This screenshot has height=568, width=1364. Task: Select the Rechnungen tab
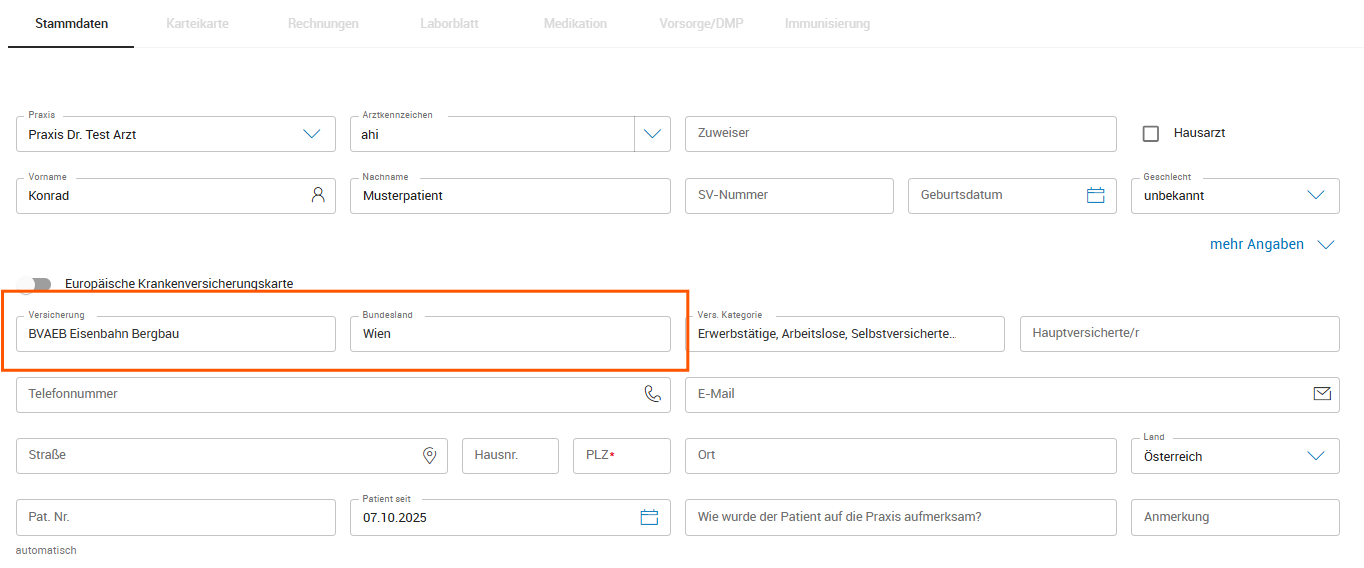[x=323, y=23]
